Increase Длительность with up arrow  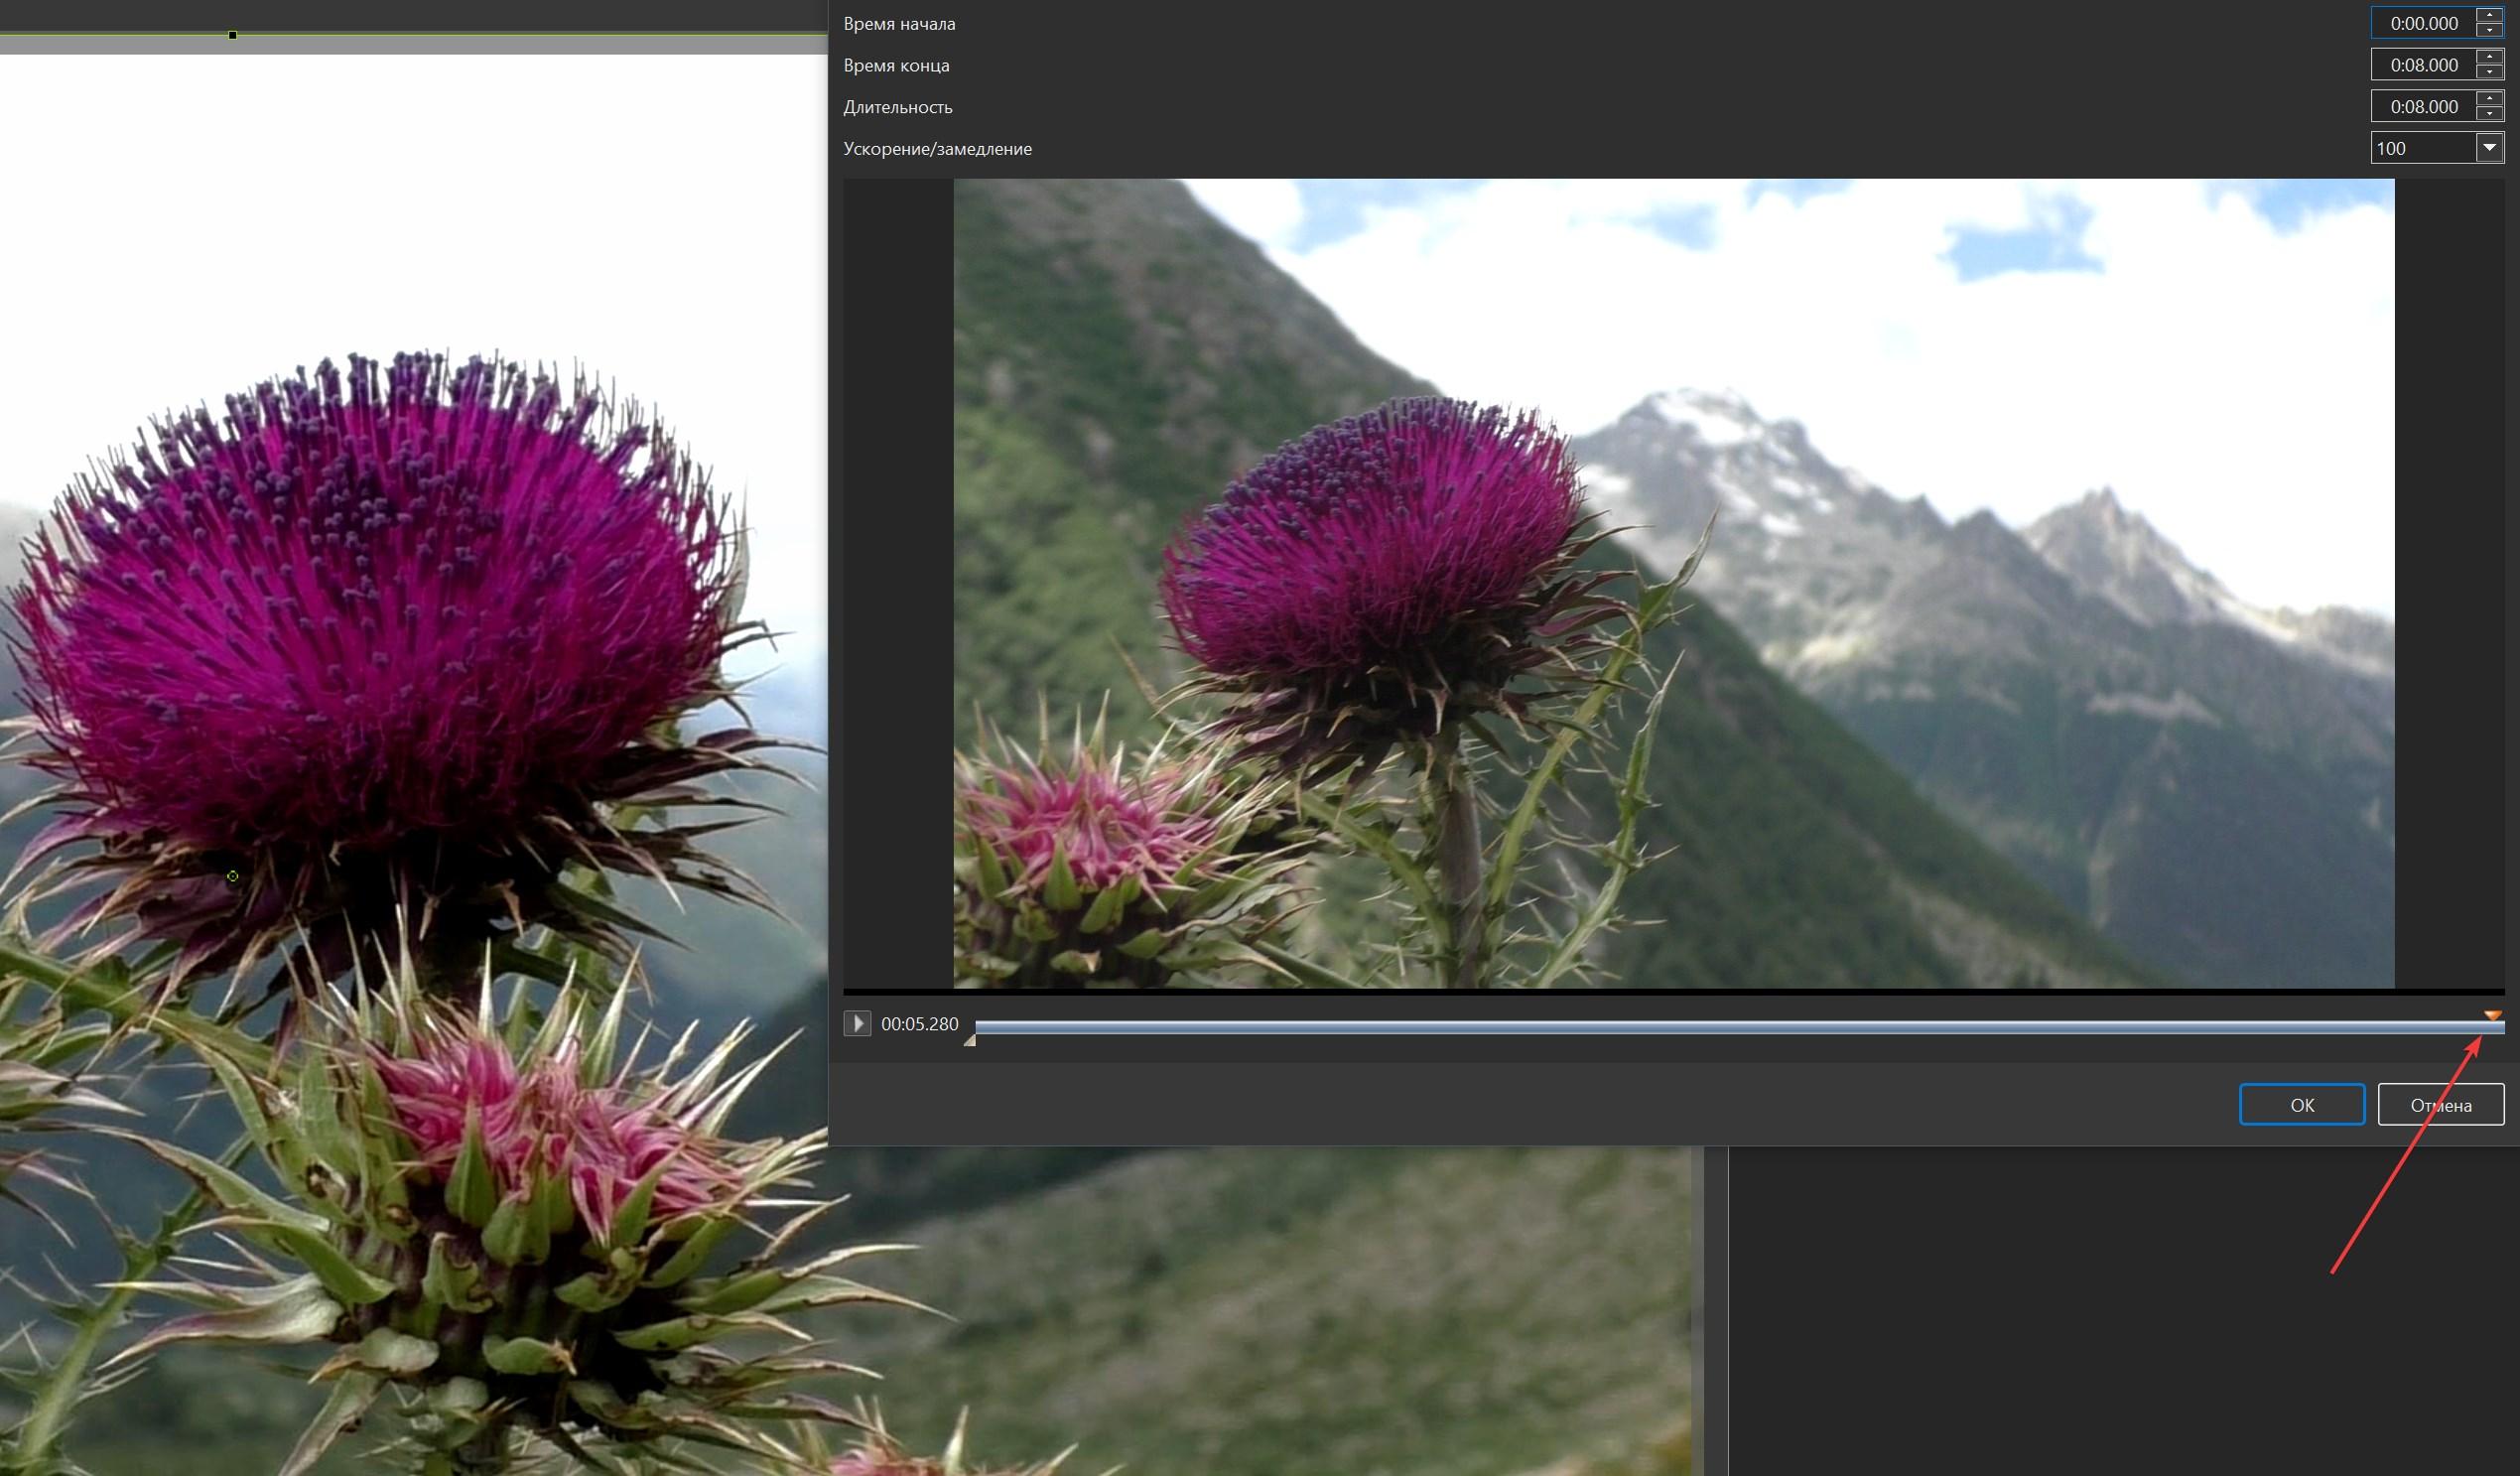(2489, 99)
